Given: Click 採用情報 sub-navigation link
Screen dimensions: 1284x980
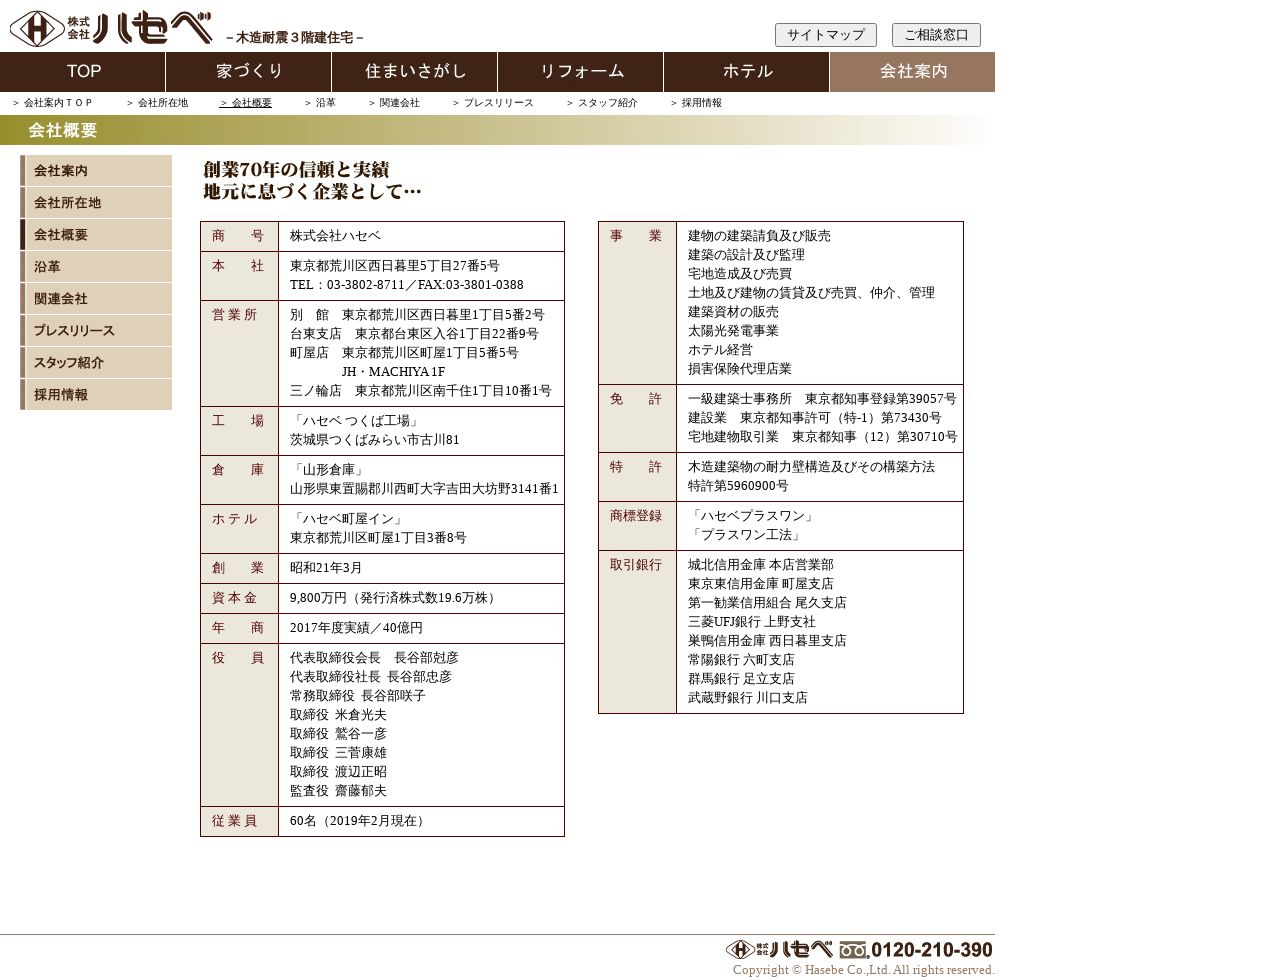Looking at the screenshot, I should (696, 103).
